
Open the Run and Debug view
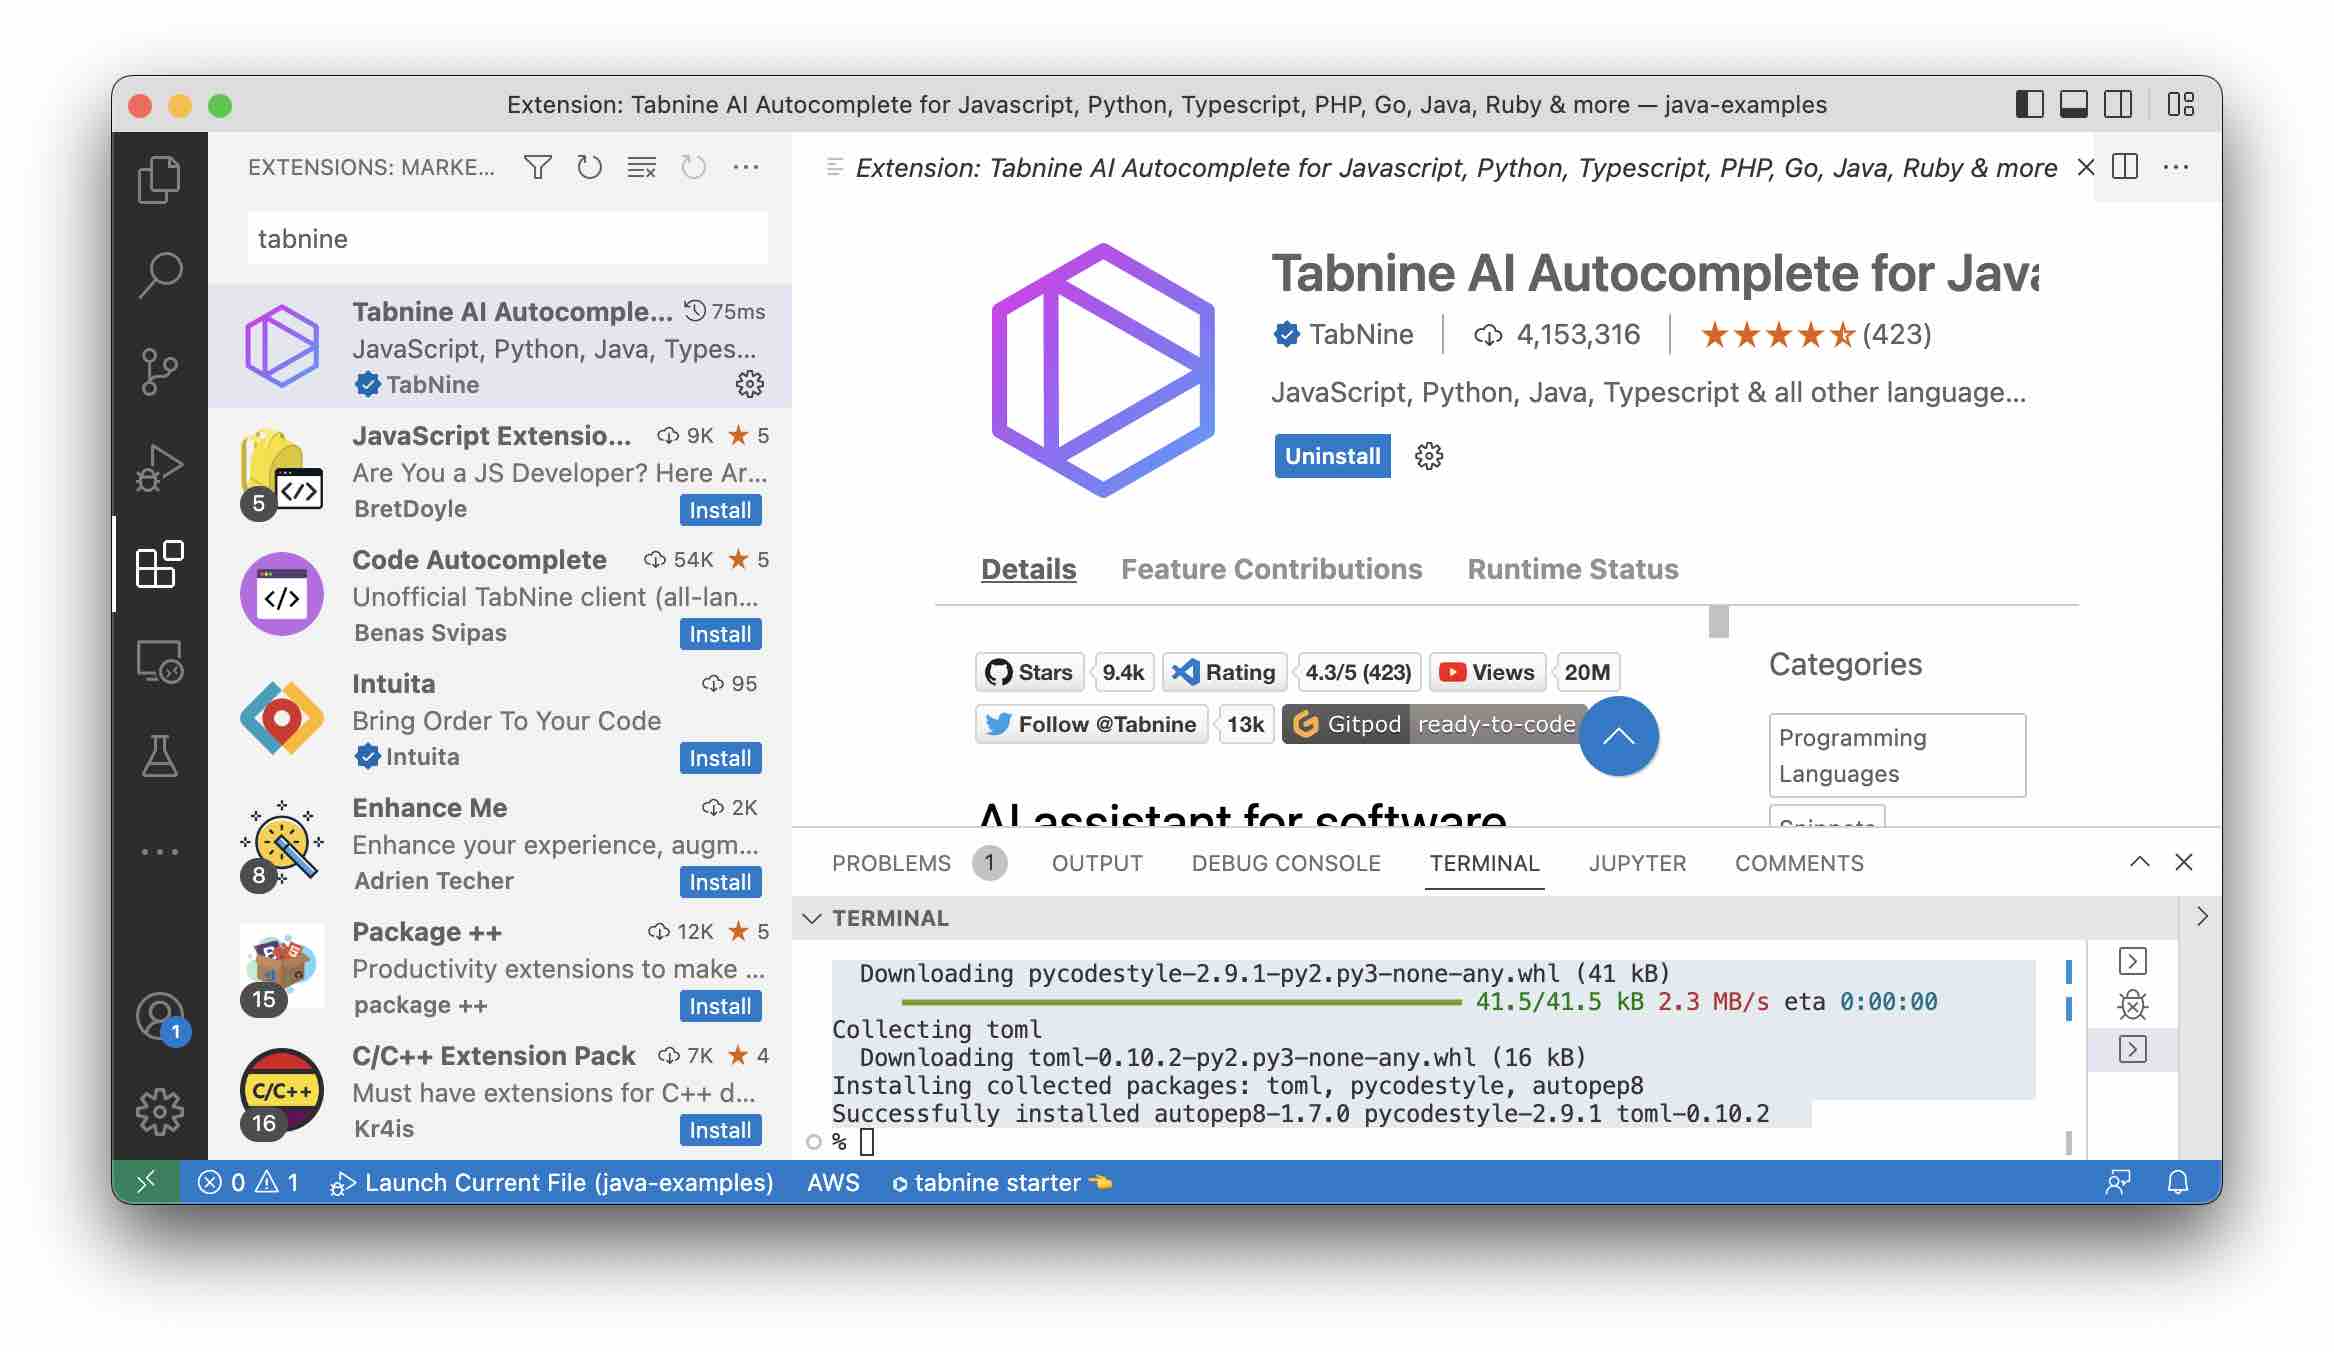[160, 465]
